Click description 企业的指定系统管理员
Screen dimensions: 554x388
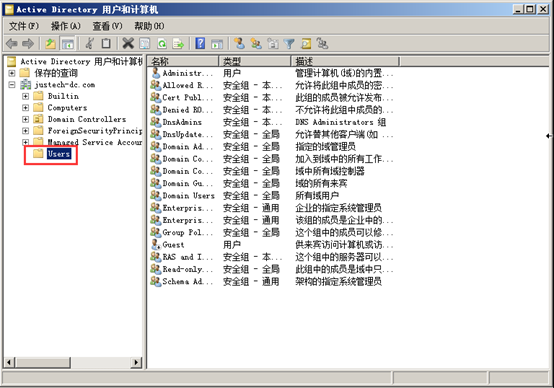point(338,208)
